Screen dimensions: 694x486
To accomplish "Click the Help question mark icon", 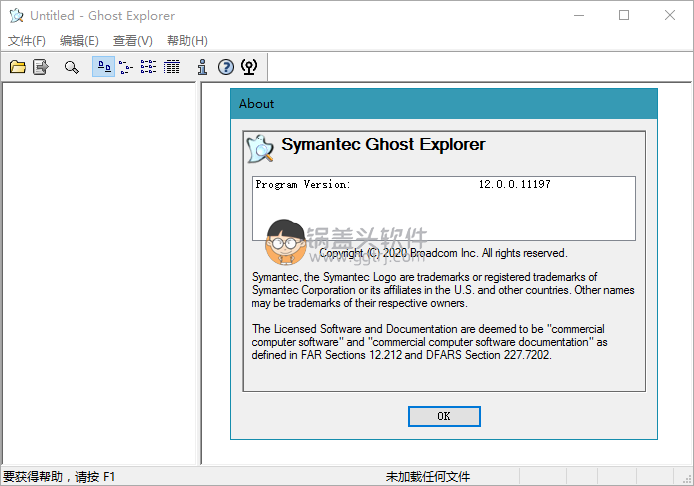I will coord(226,67).
